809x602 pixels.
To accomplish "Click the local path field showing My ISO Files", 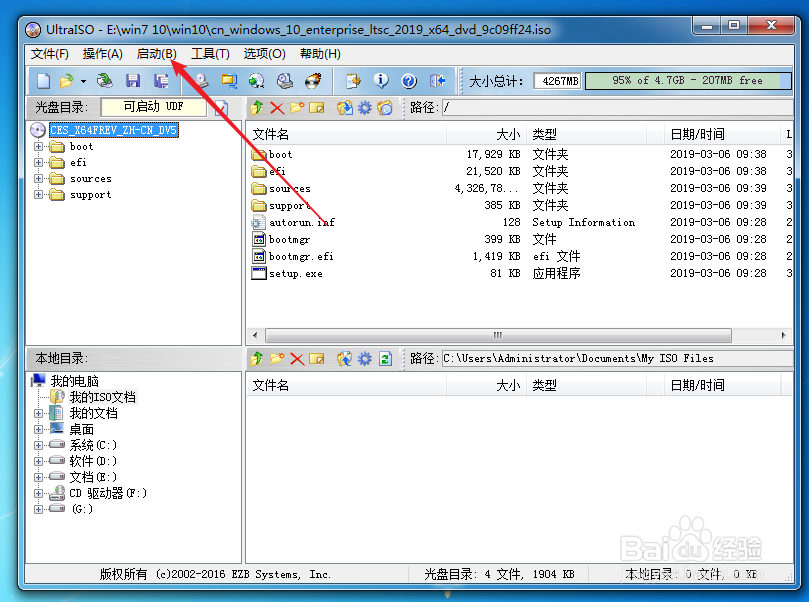I will [617, 359].
